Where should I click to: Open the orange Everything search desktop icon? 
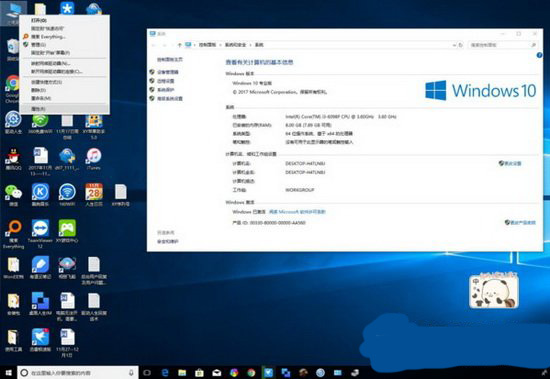(13, 234)
